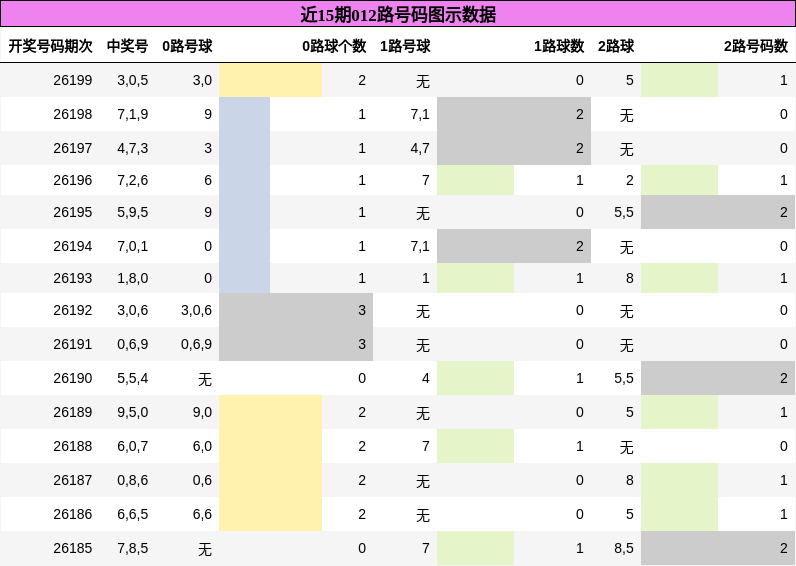This screenshot has height=566, width=796.
Task: Click the 中奖号 column header
Action: [x=127, y=46]
